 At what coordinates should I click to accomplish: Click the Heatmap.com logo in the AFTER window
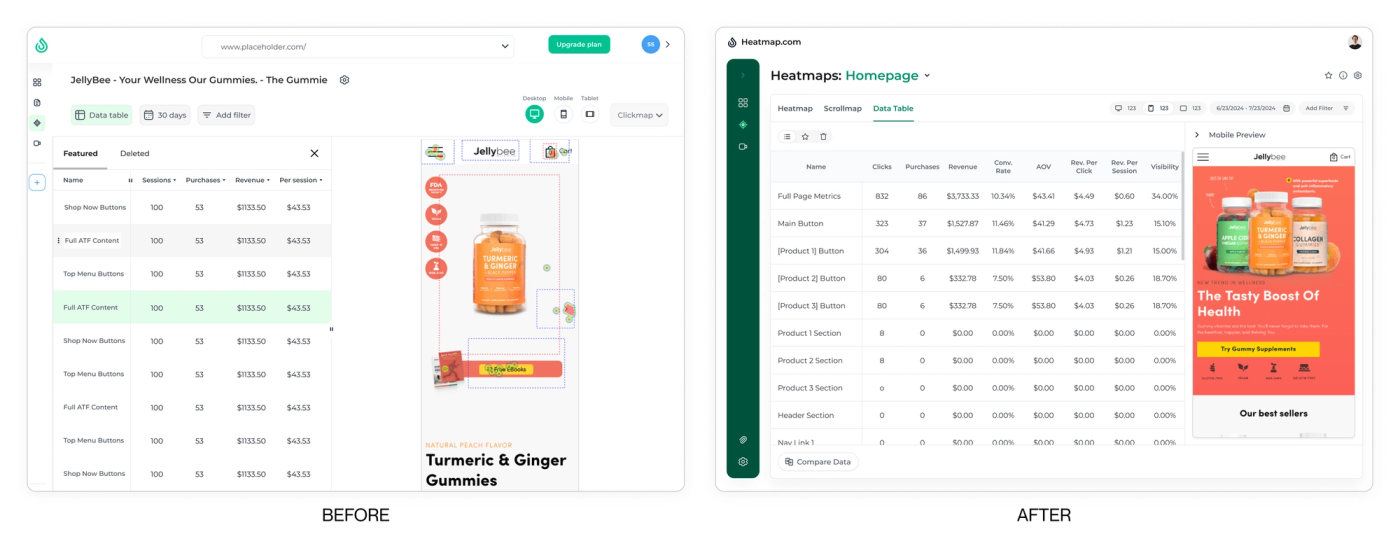pyautogui.click(x=764, y=42)
